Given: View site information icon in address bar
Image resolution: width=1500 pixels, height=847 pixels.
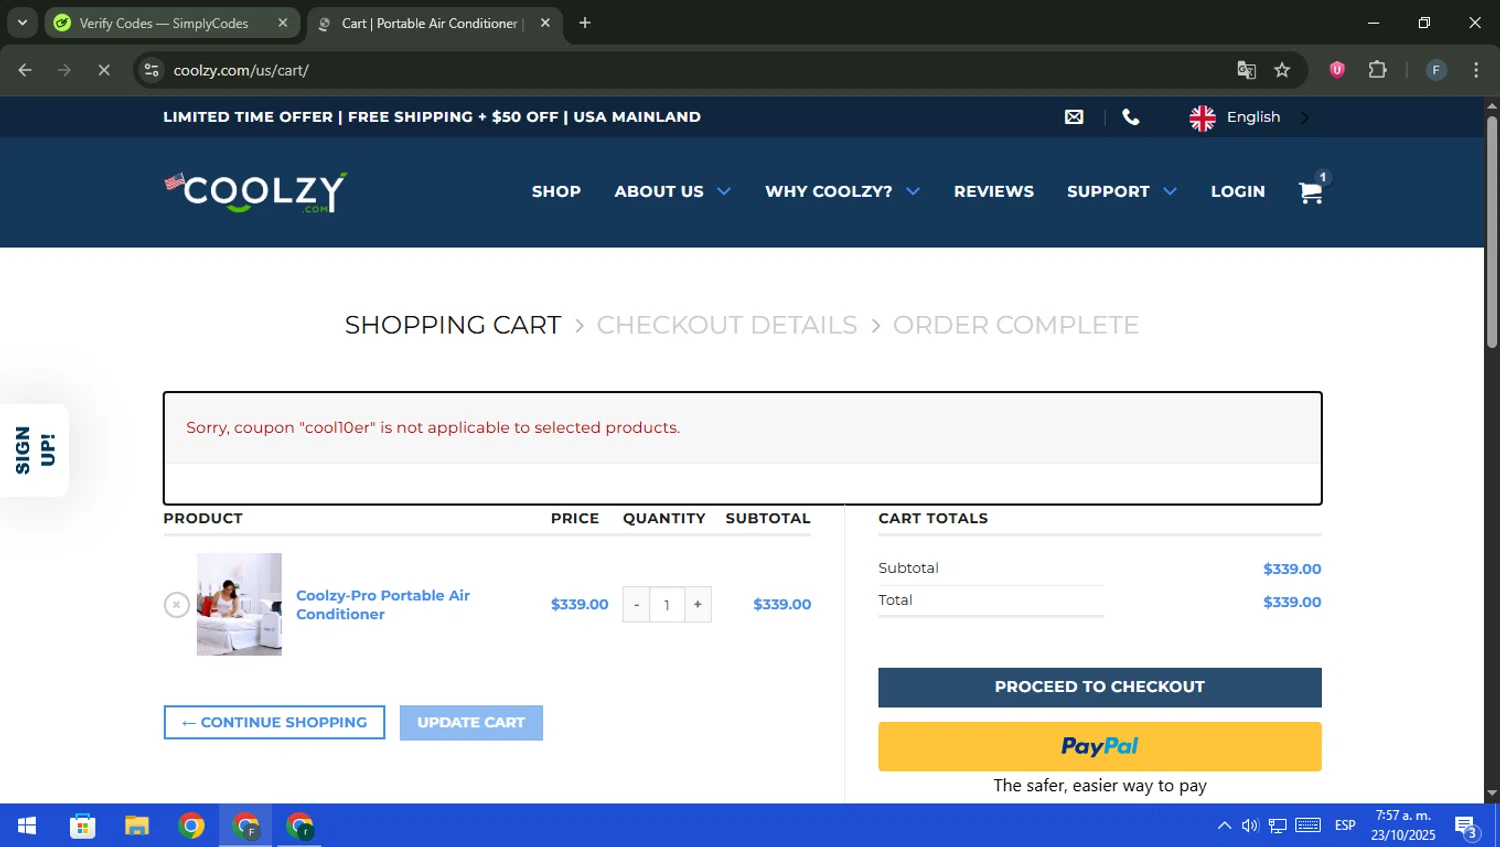Looking at the screenshot, I should pos(152,70).
